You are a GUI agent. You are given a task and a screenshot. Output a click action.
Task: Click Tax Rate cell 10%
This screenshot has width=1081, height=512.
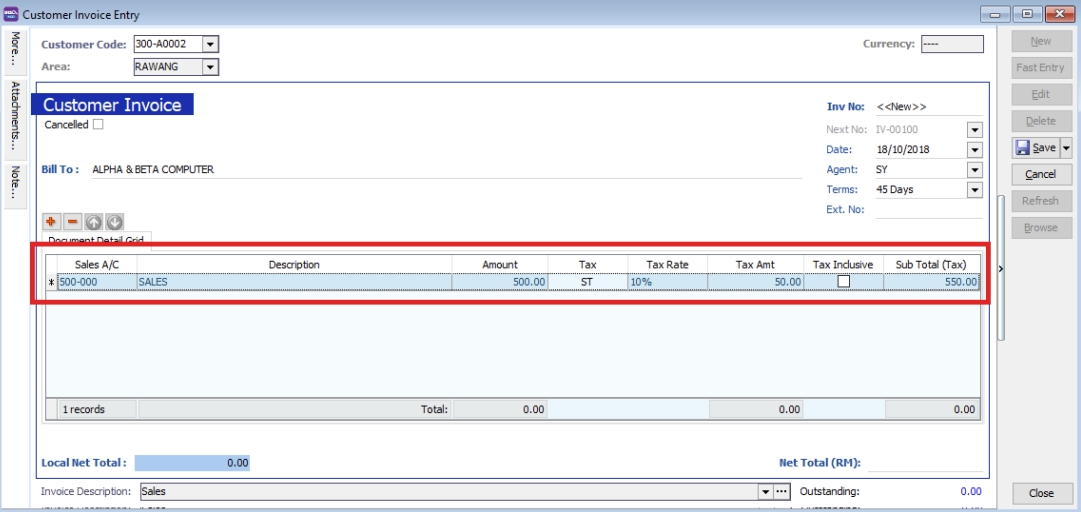(667, 282)
